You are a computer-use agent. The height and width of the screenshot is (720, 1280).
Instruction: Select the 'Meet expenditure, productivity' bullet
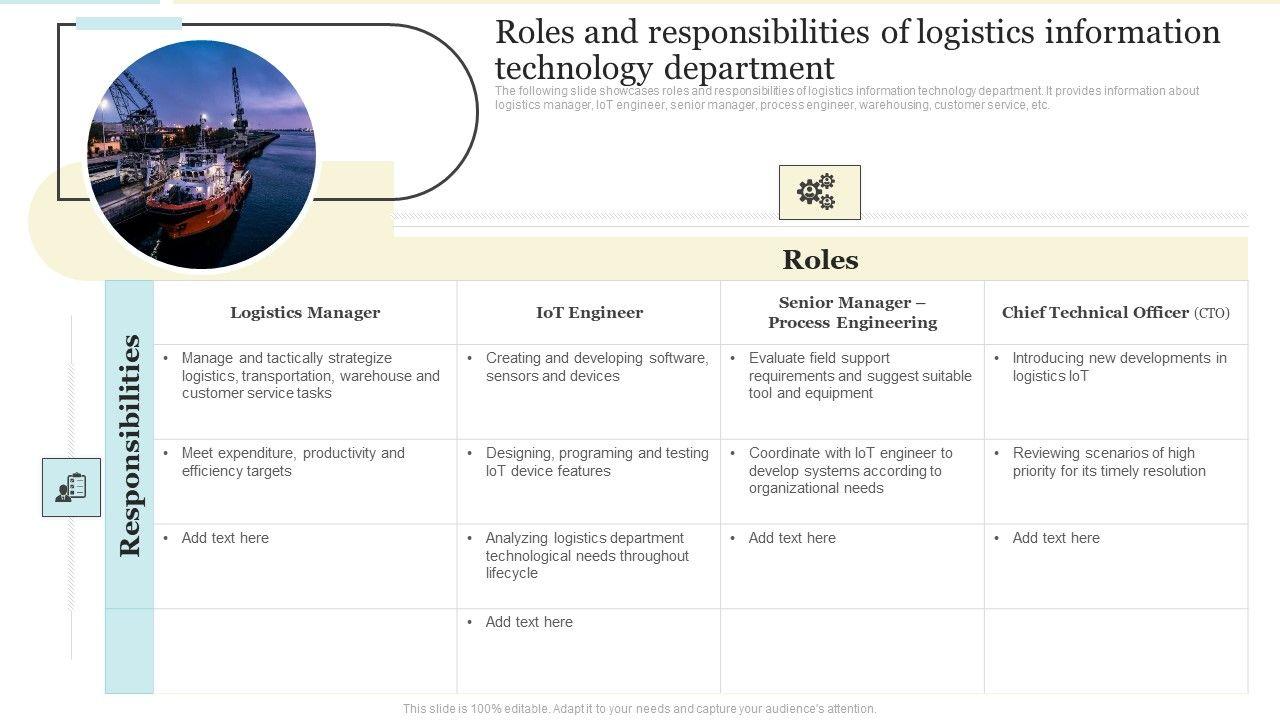pos(293,462)
